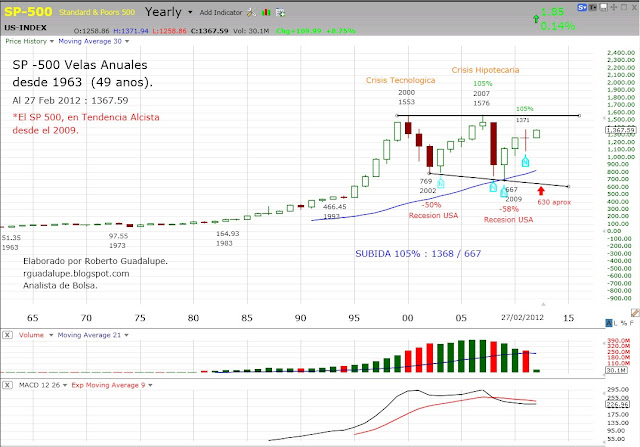Viewport: 640px width, 447px height.
Task: Click the 1,367.59 current price box
Action: [x=620, y=130]
